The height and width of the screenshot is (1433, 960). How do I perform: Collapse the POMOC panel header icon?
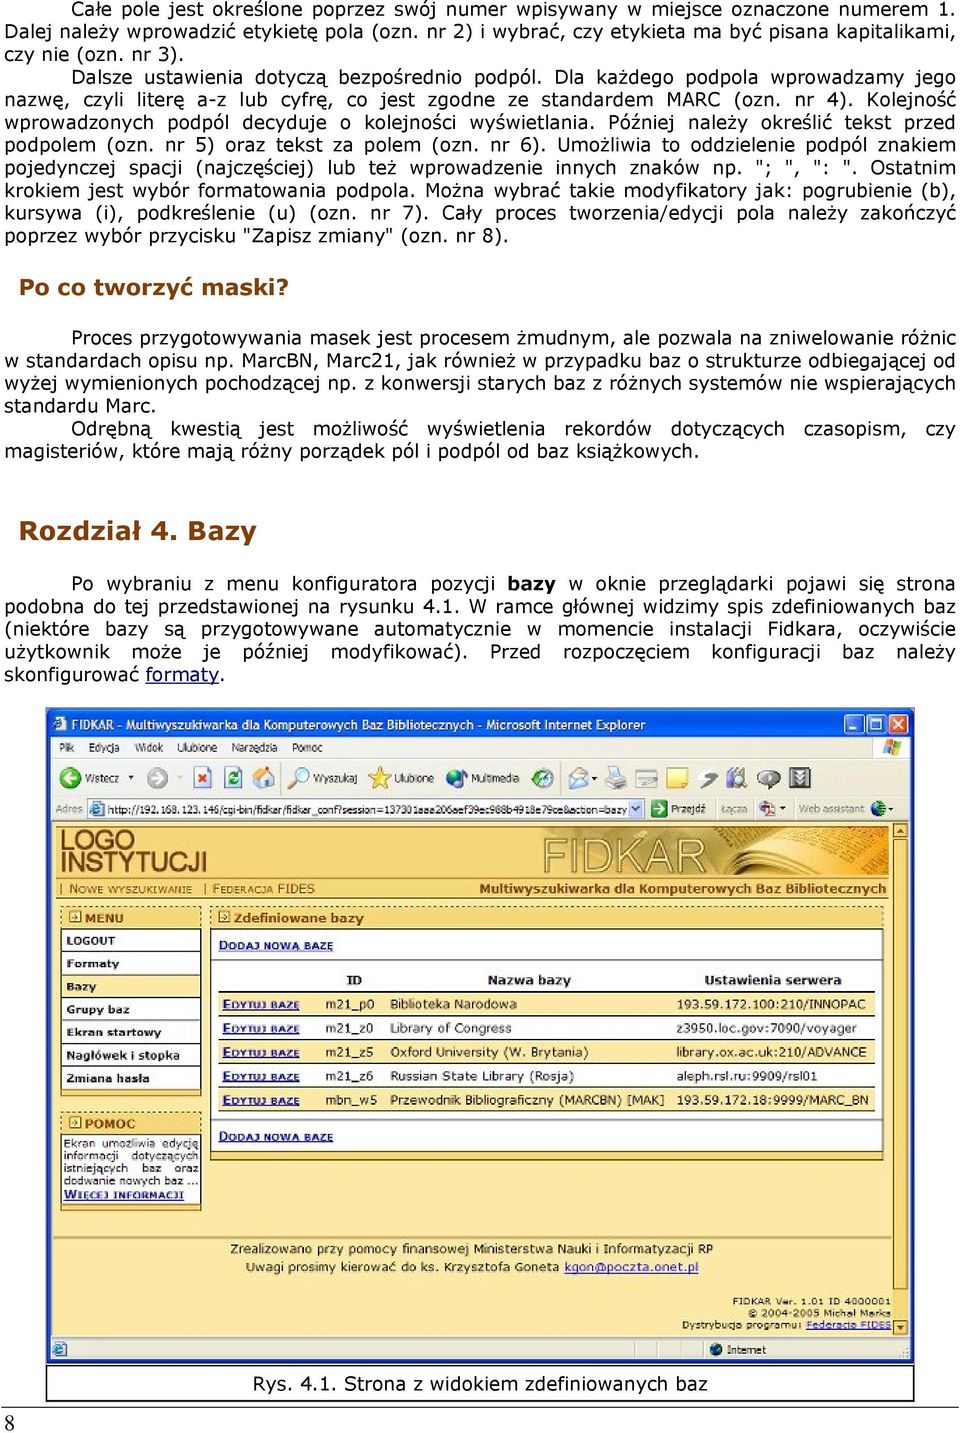pos(74,1123)
